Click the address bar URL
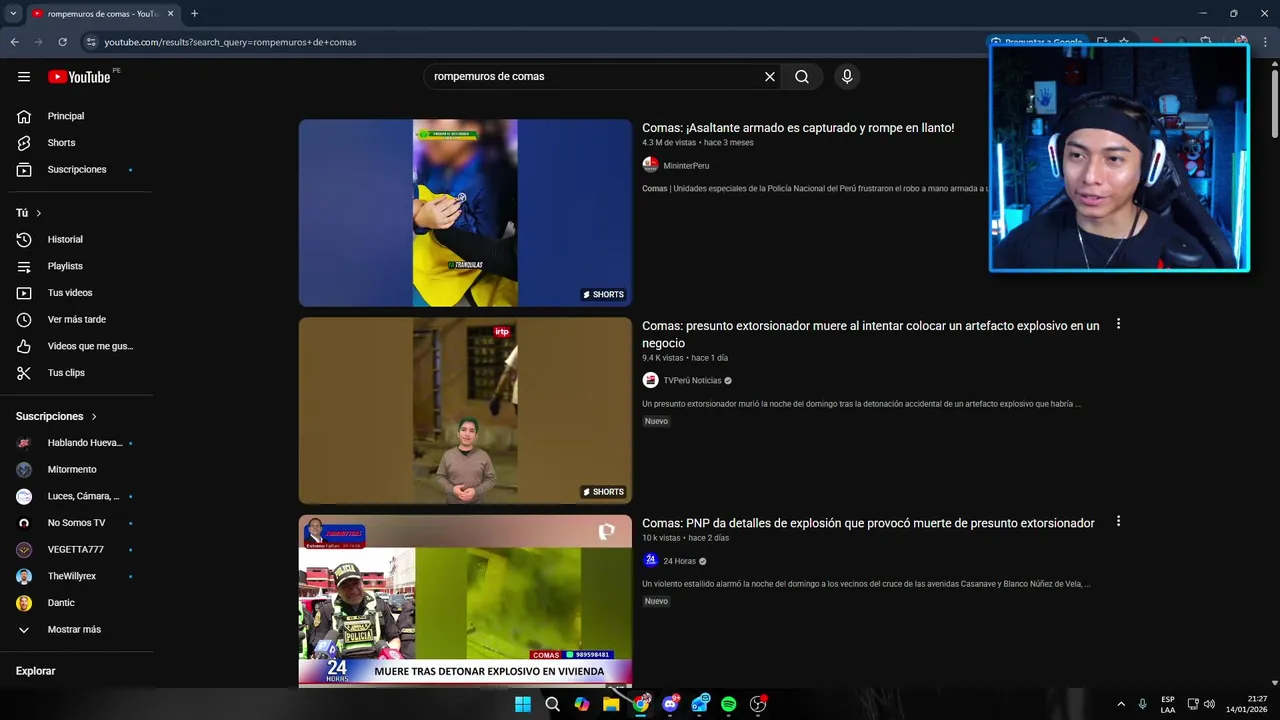Image resolution: width=1280 pixels, height=720 pixels. coord(230,42)
